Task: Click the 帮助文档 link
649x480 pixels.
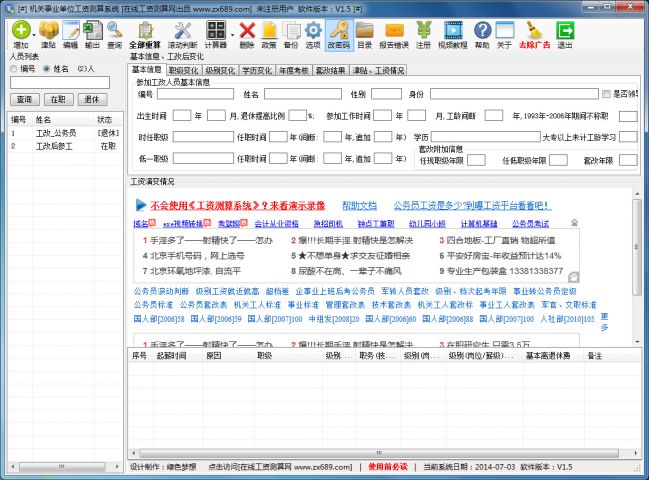Action: tap(359, 203)
